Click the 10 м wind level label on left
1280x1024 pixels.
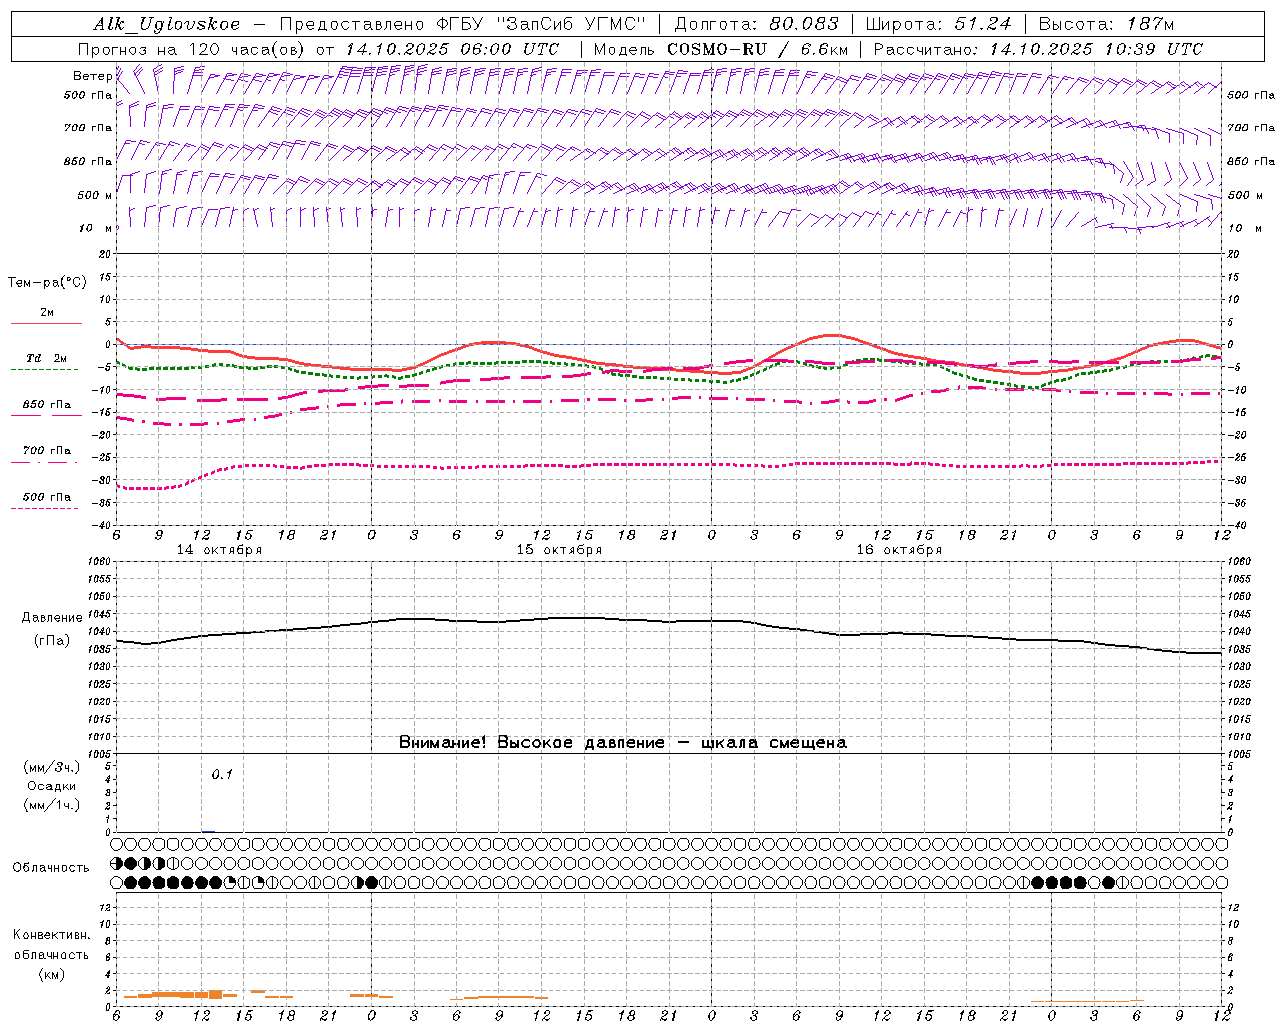point(95,228)
